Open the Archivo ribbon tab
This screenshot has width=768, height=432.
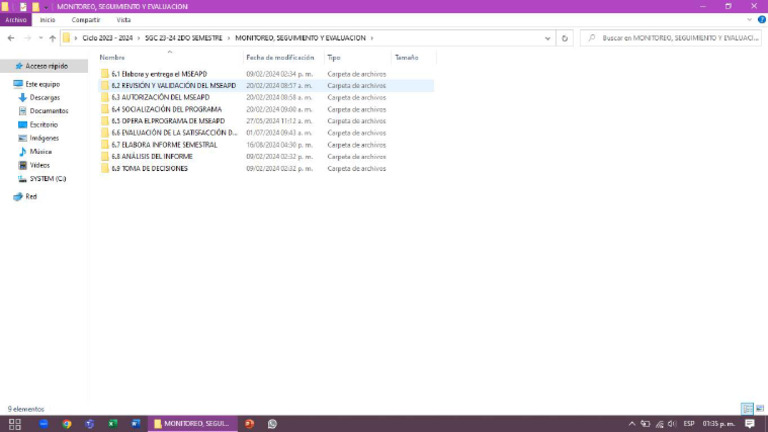coord(16,20)
